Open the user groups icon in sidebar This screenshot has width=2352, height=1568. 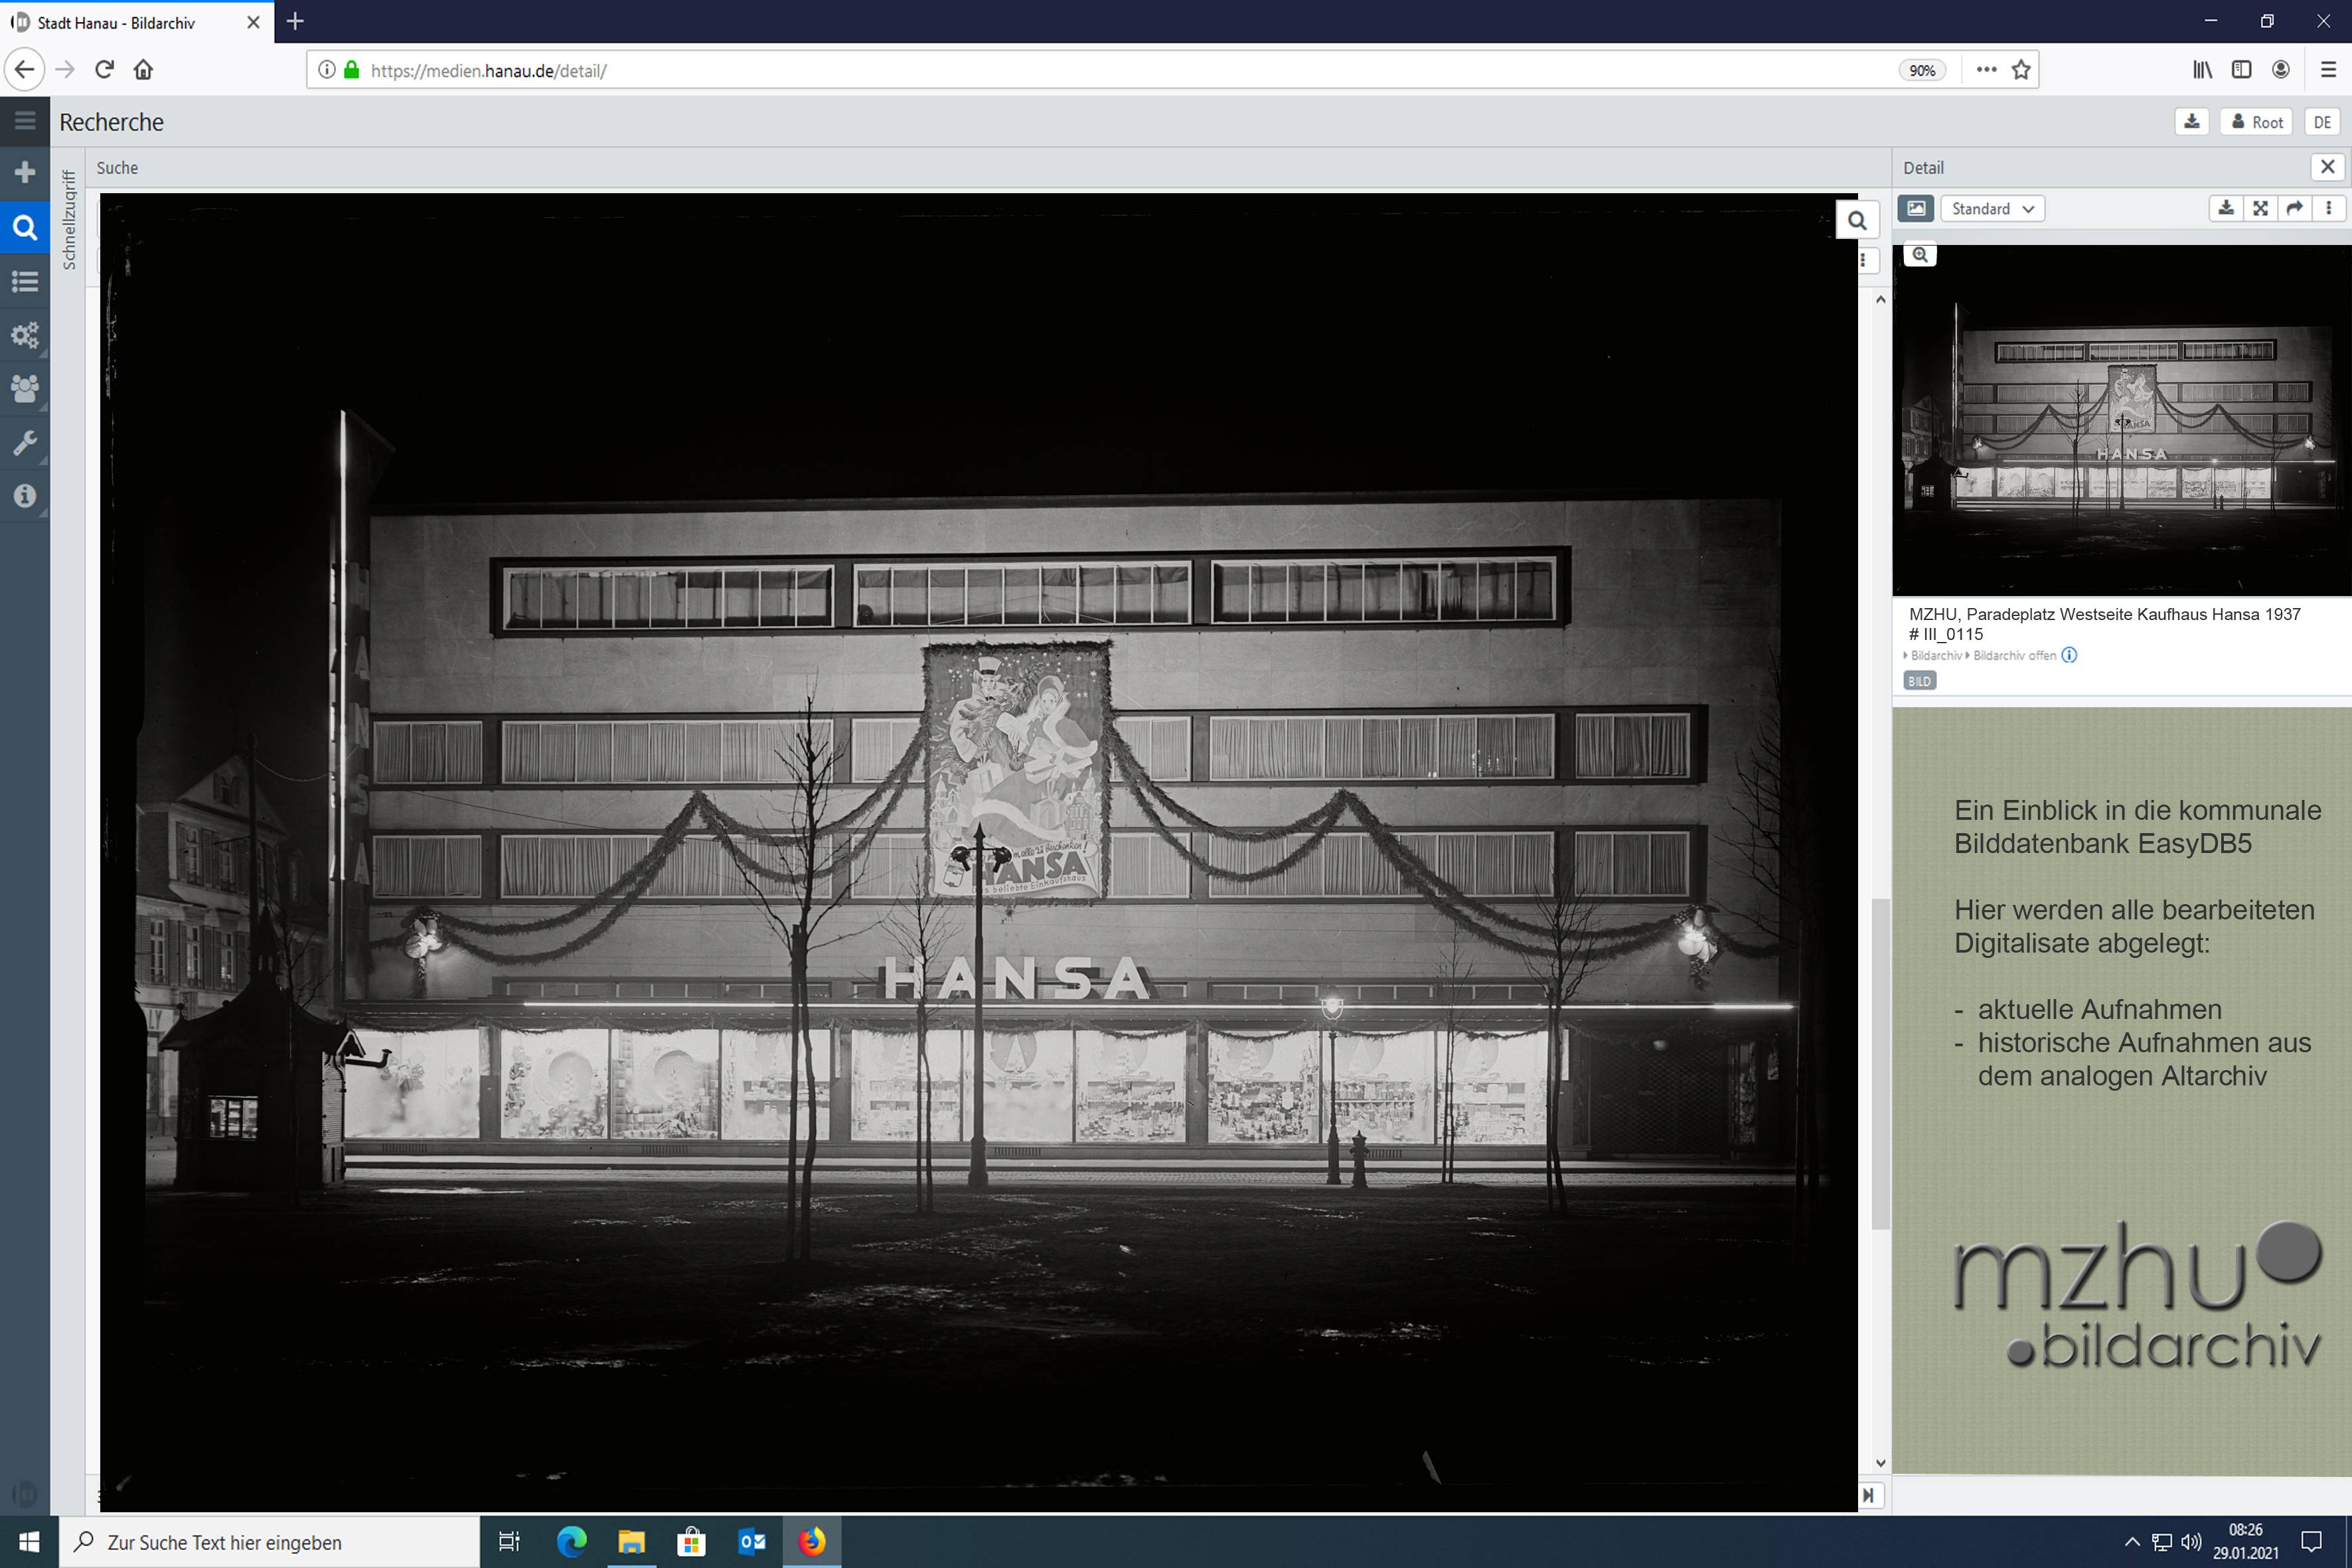coord(25,388)
